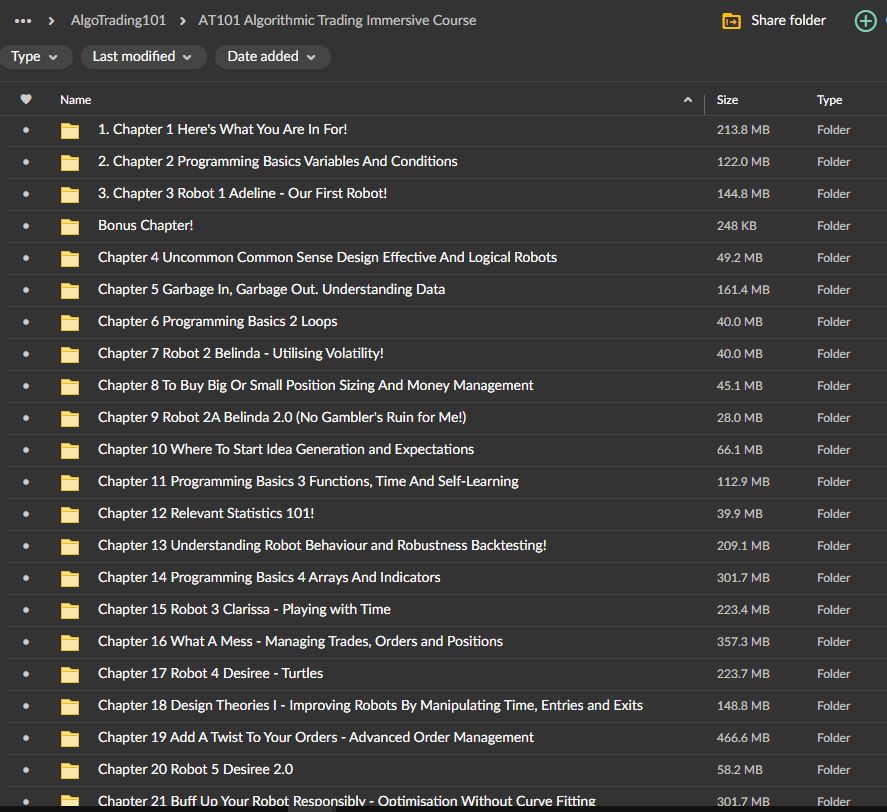The width and height of the screenshot is (887, 812).
Task: Click the ascending sort arrow beside Name
Action: (x=688, y=100)
